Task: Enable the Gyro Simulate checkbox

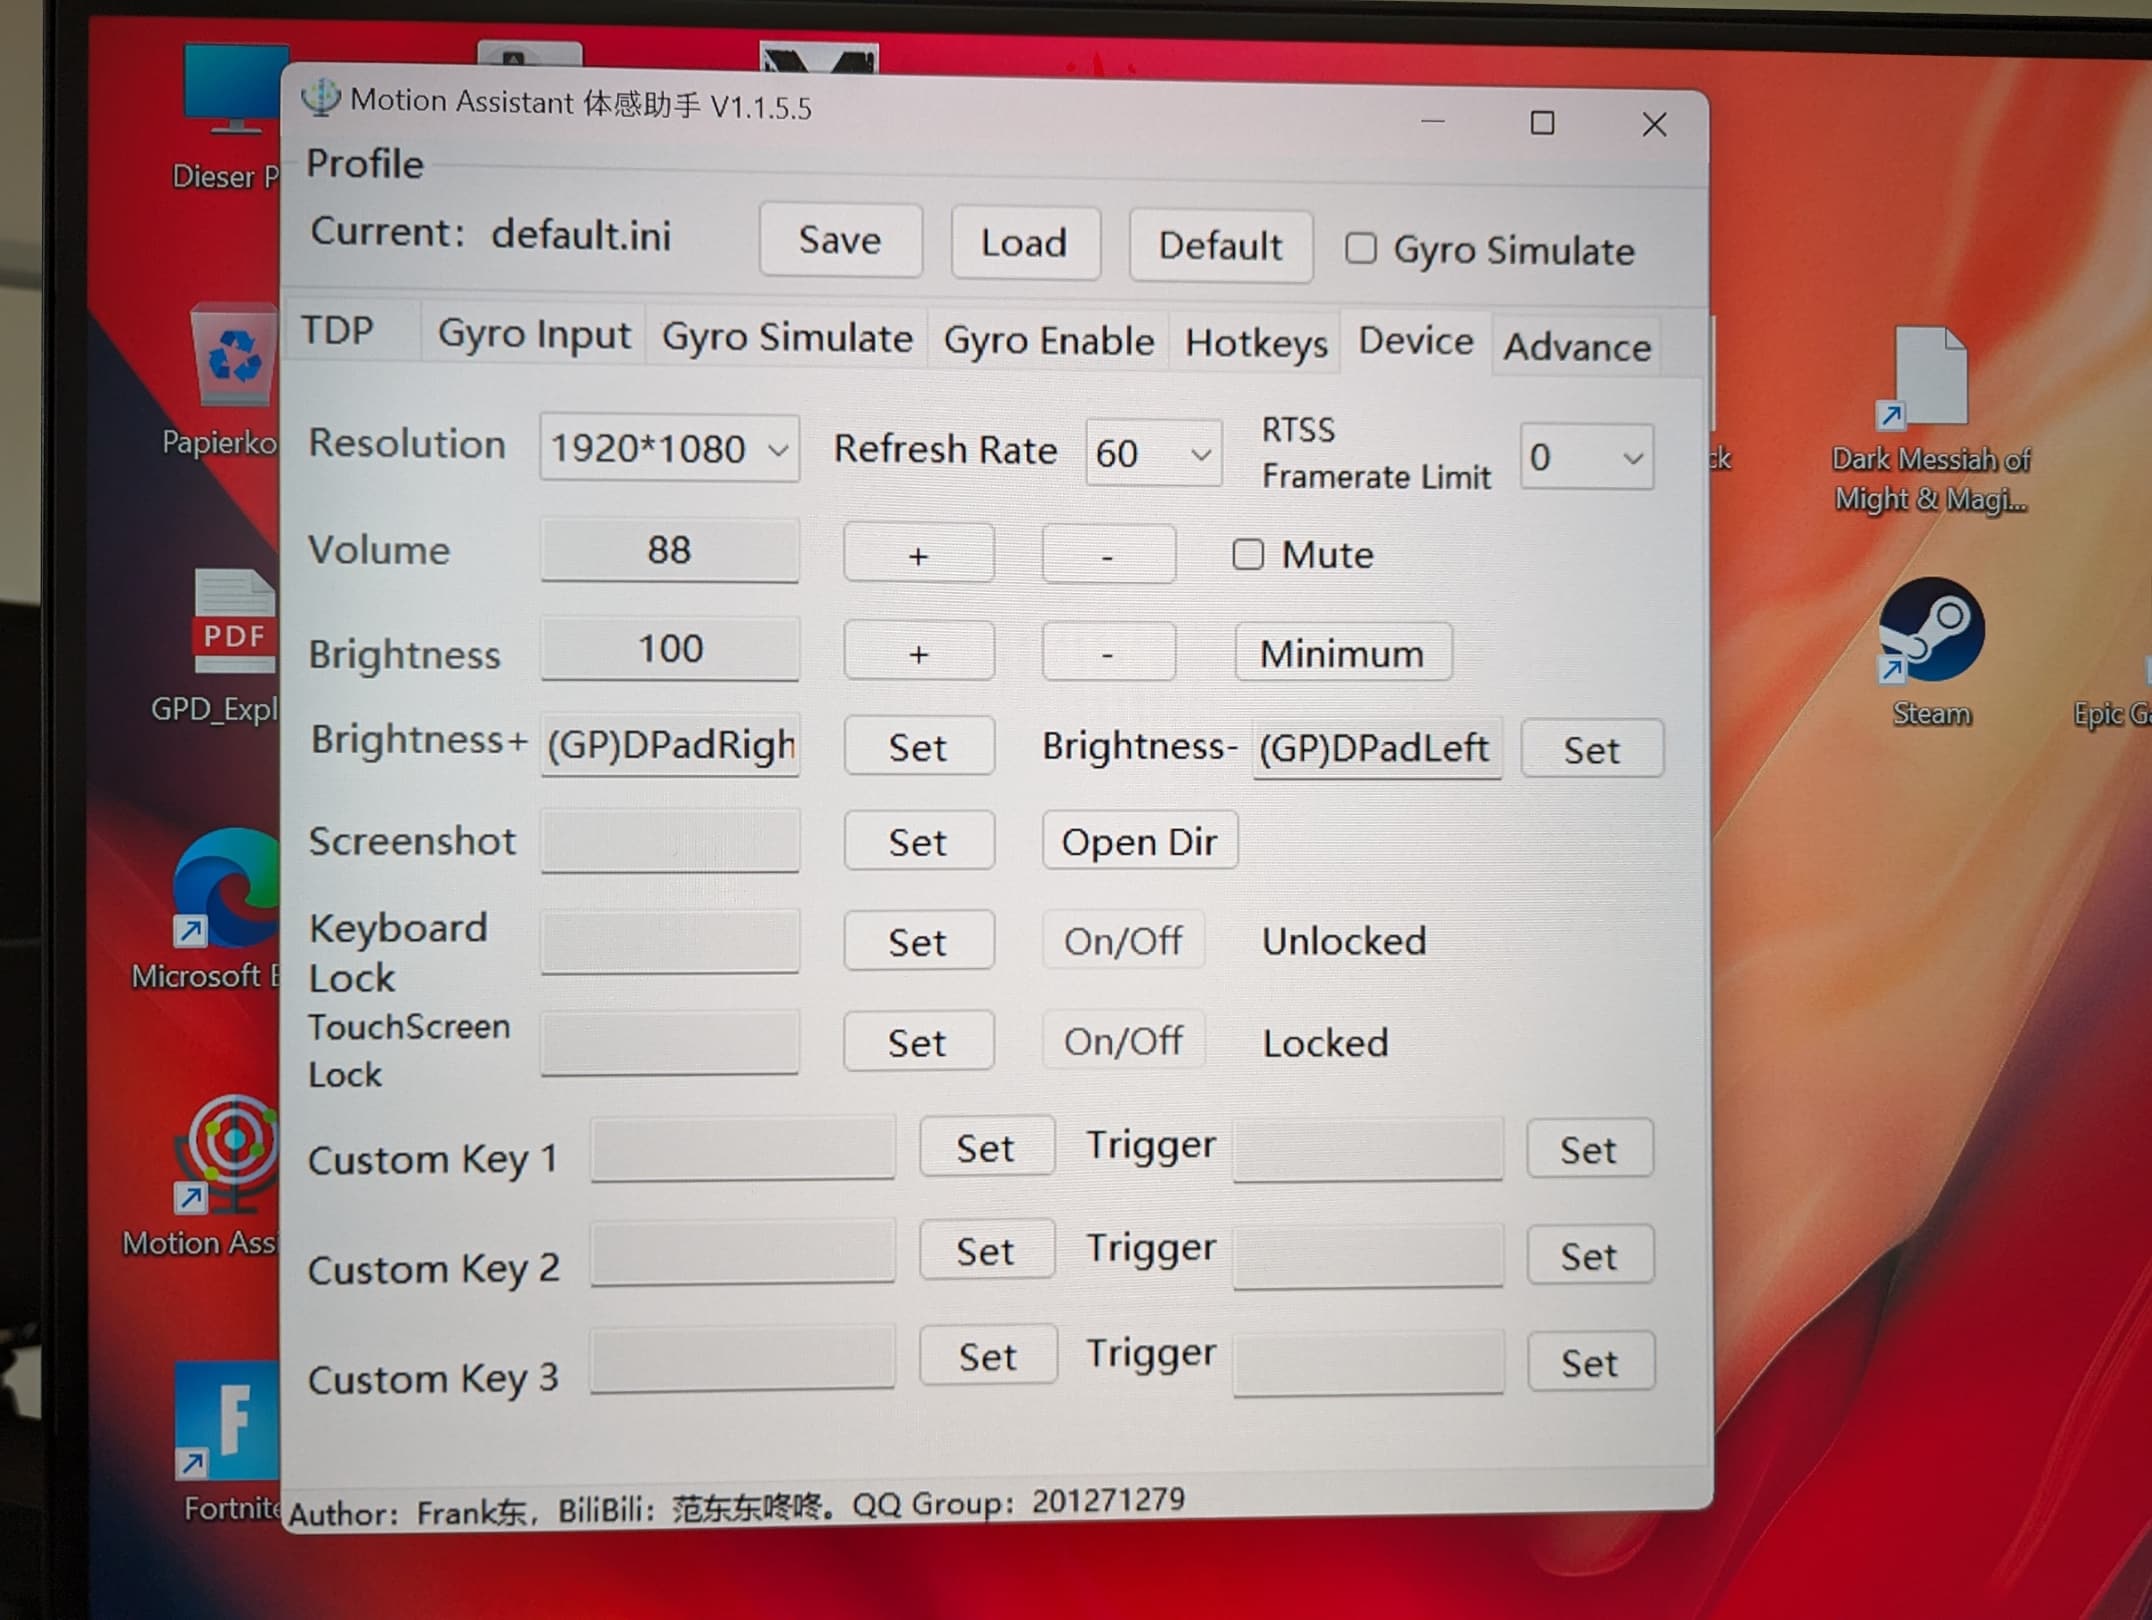Action: 1360,247
